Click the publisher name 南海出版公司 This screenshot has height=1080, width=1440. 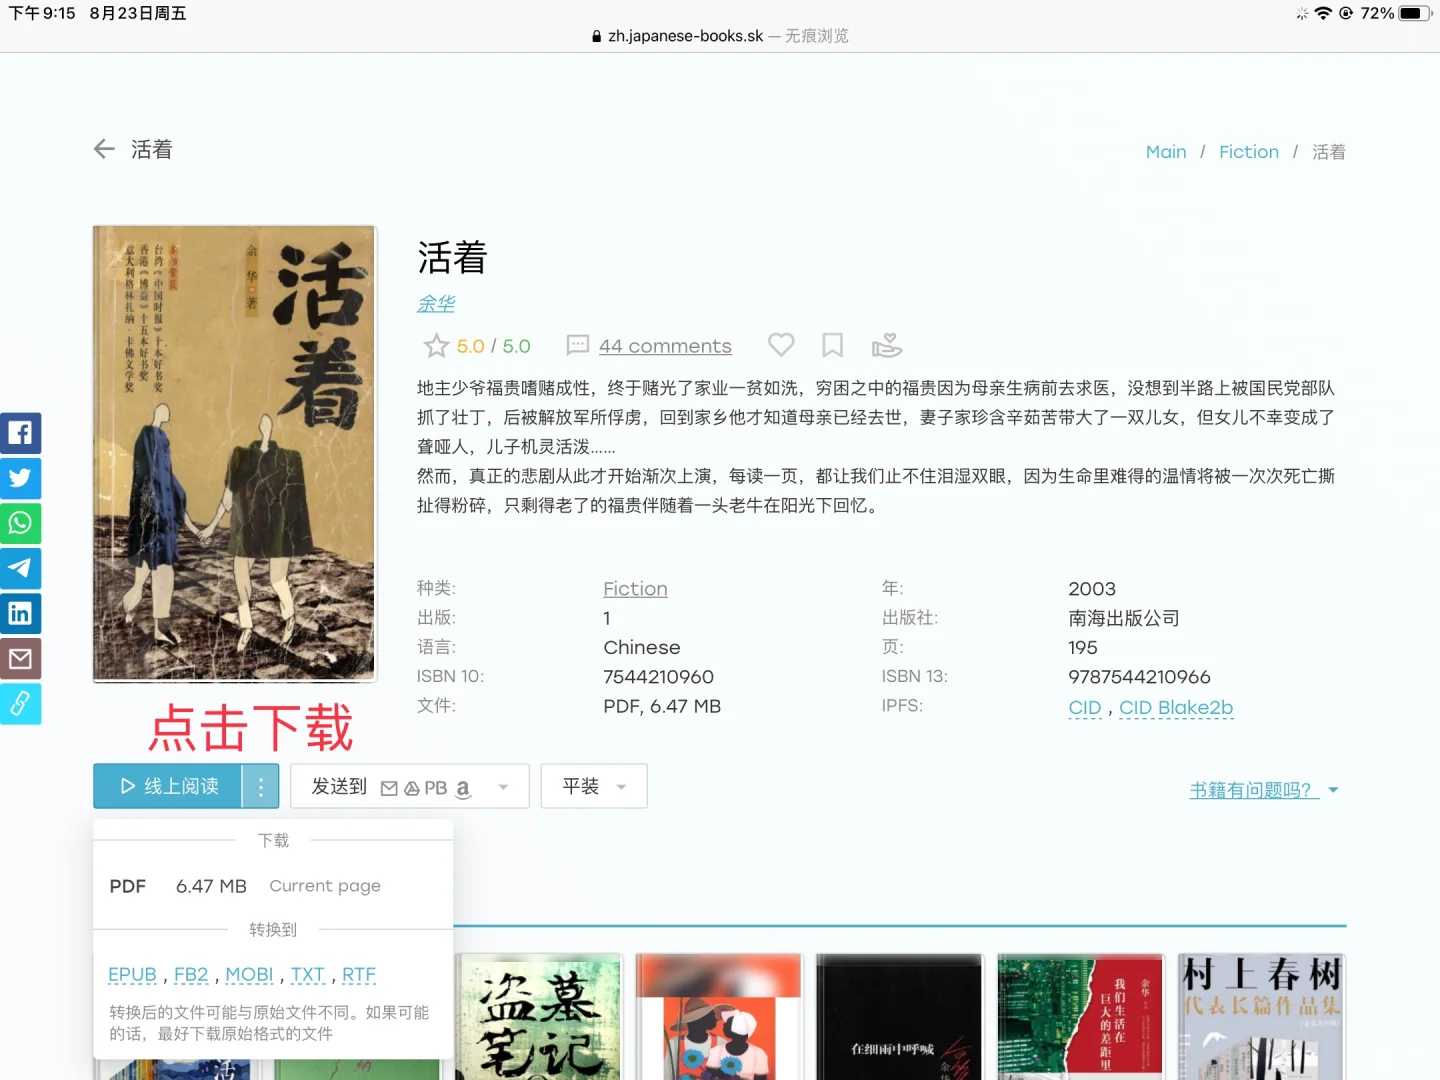(1124, 618)
